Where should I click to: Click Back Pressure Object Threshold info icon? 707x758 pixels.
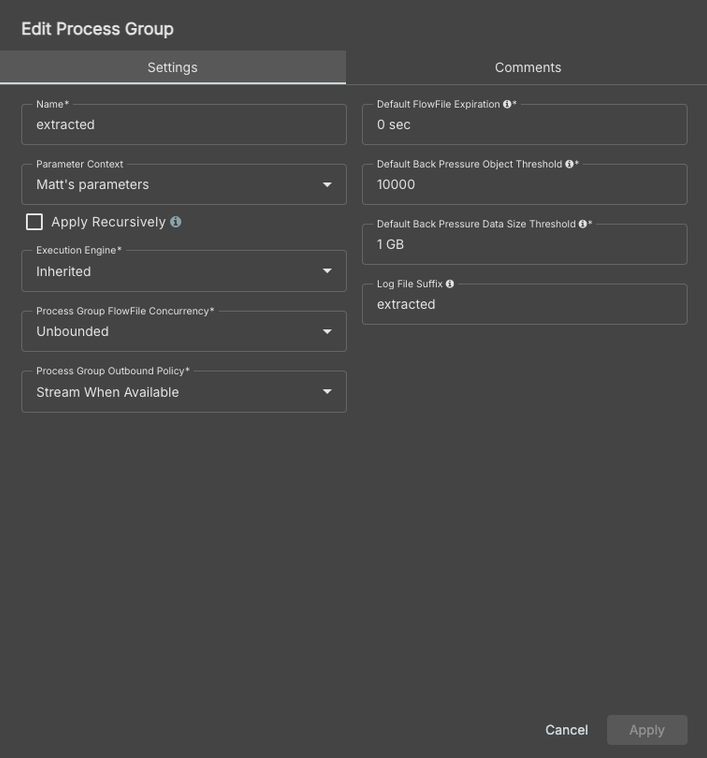coord(569,164)
